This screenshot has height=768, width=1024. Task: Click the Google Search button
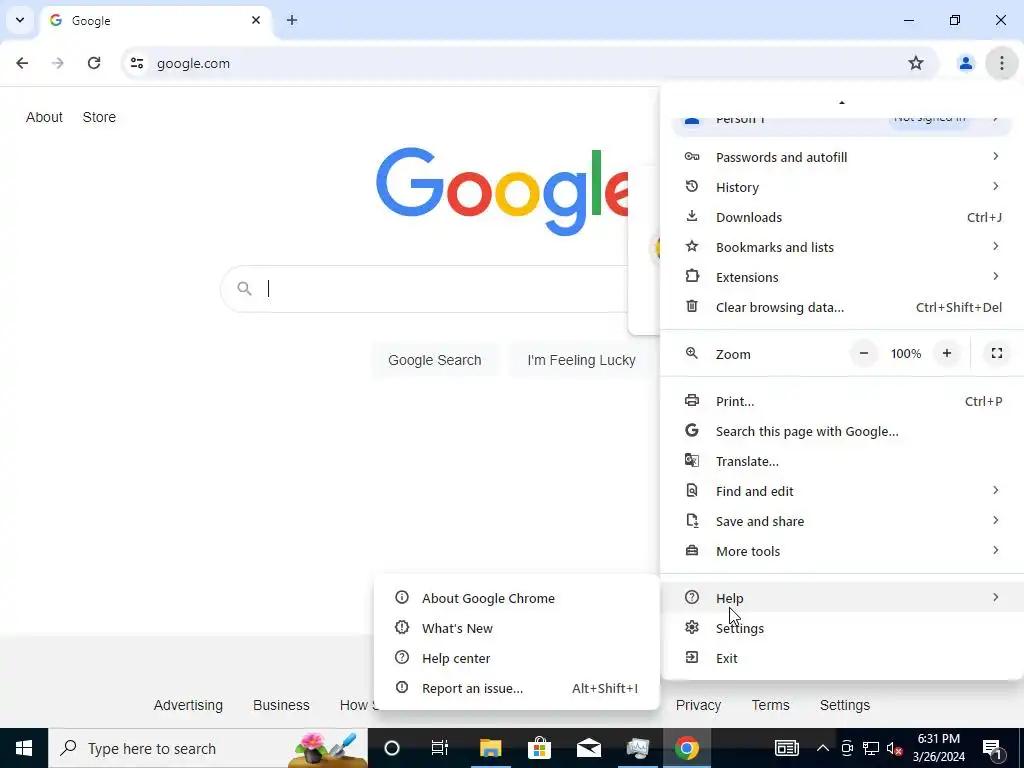[435, 360]
